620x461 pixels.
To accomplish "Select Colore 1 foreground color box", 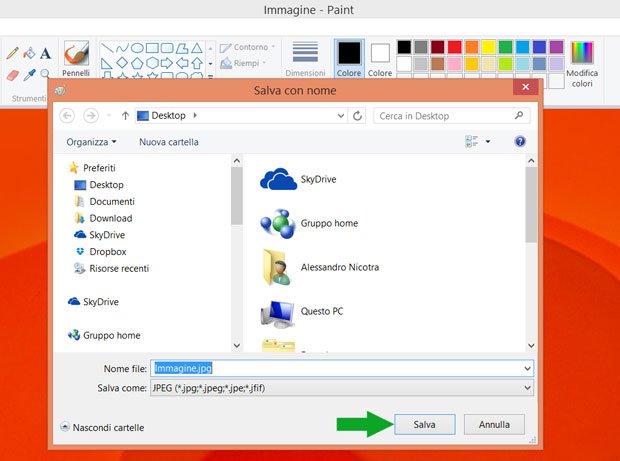I will pos(349,59).
